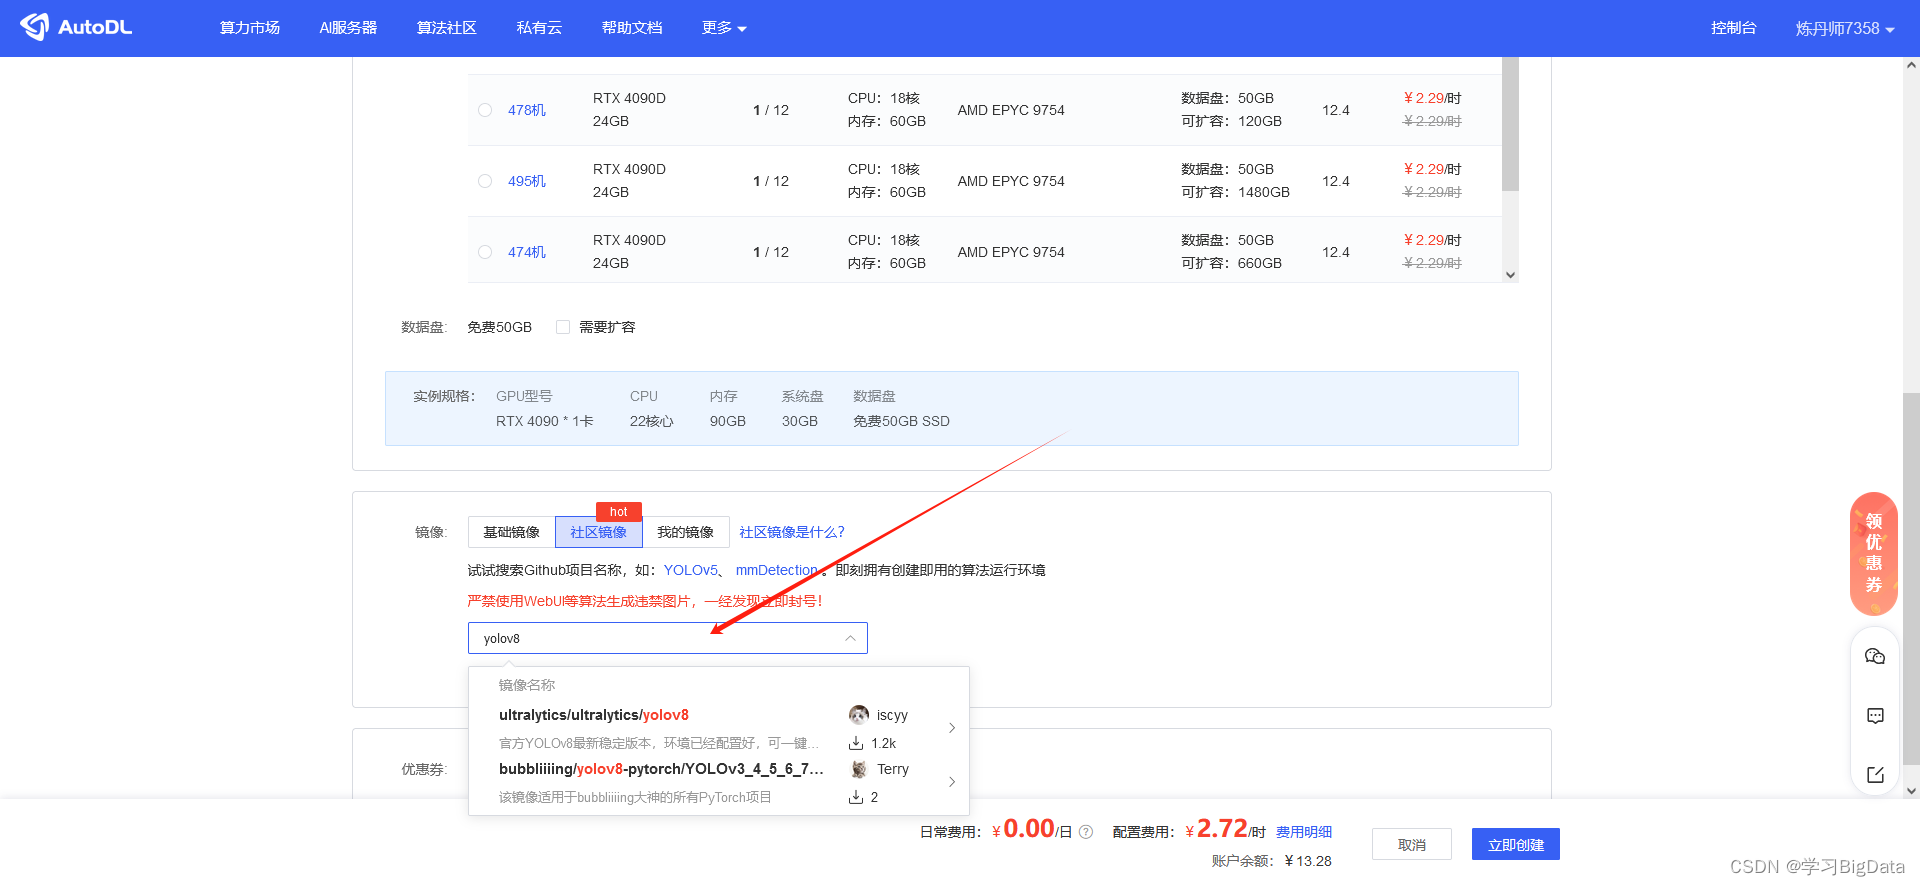Viewport: 1920px width, 886px height.
Task: Switch to the 我的镜像 tab
Action: pyautogui.click(x=685, y=532)
